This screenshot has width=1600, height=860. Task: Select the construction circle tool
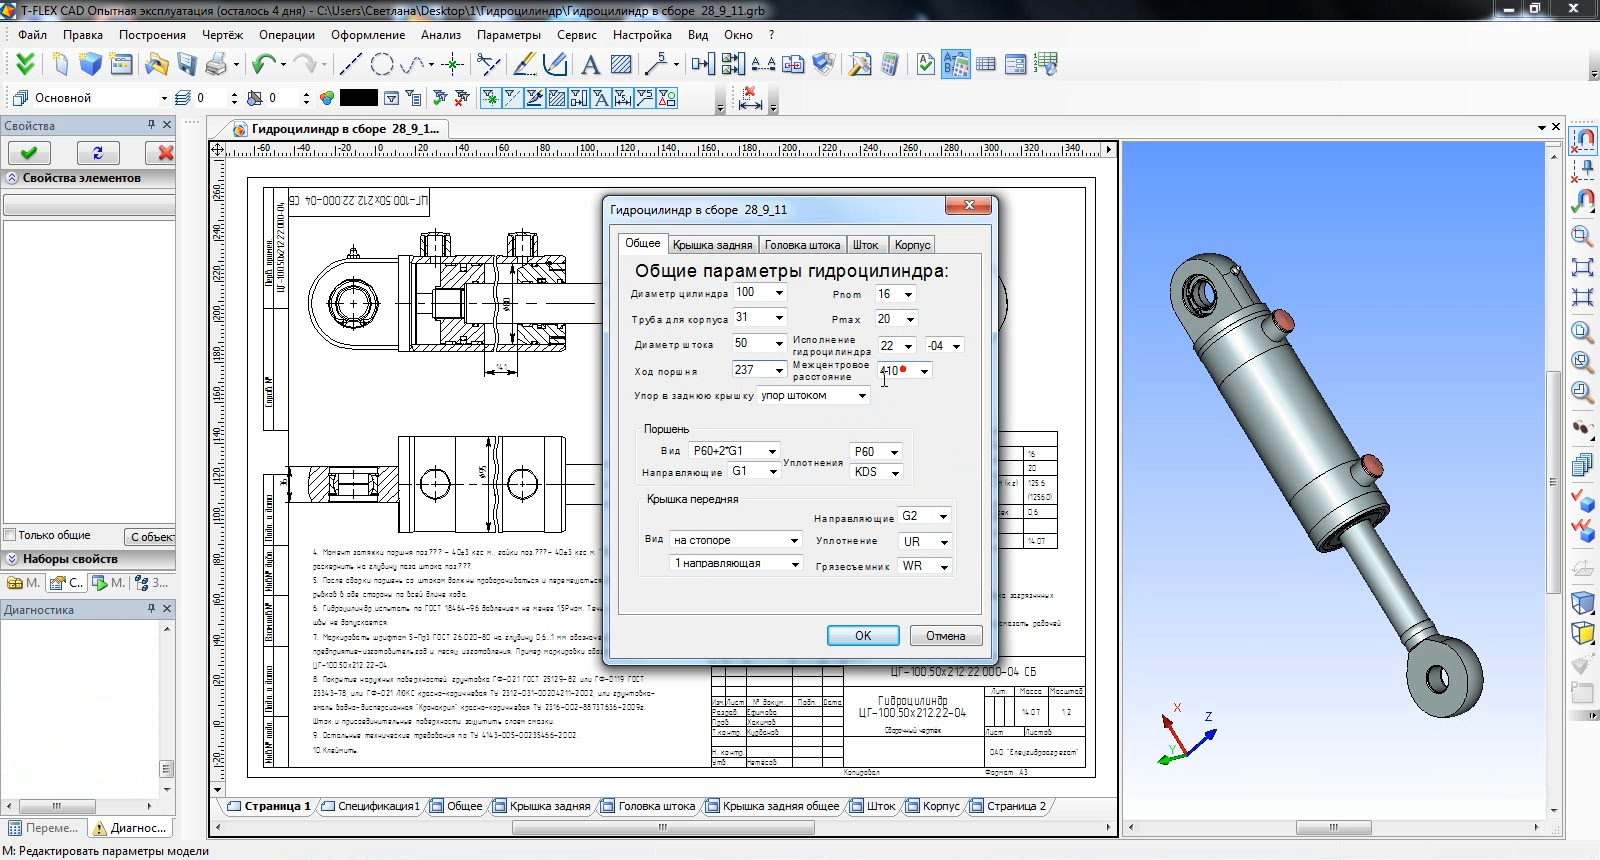point(381,64)
